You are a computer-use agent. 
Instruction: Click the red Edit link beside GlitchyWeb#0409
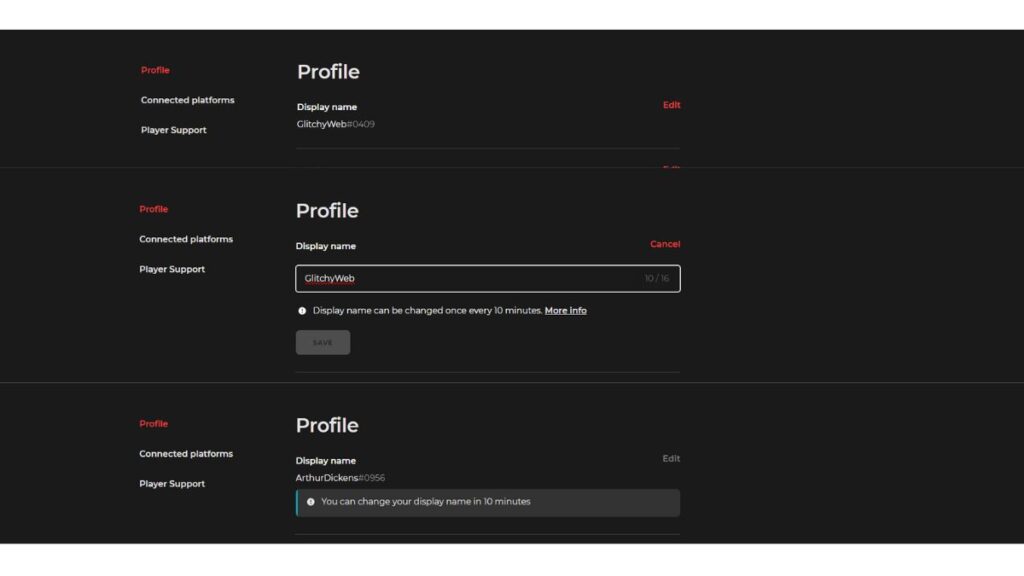click(x=671, y=105)
